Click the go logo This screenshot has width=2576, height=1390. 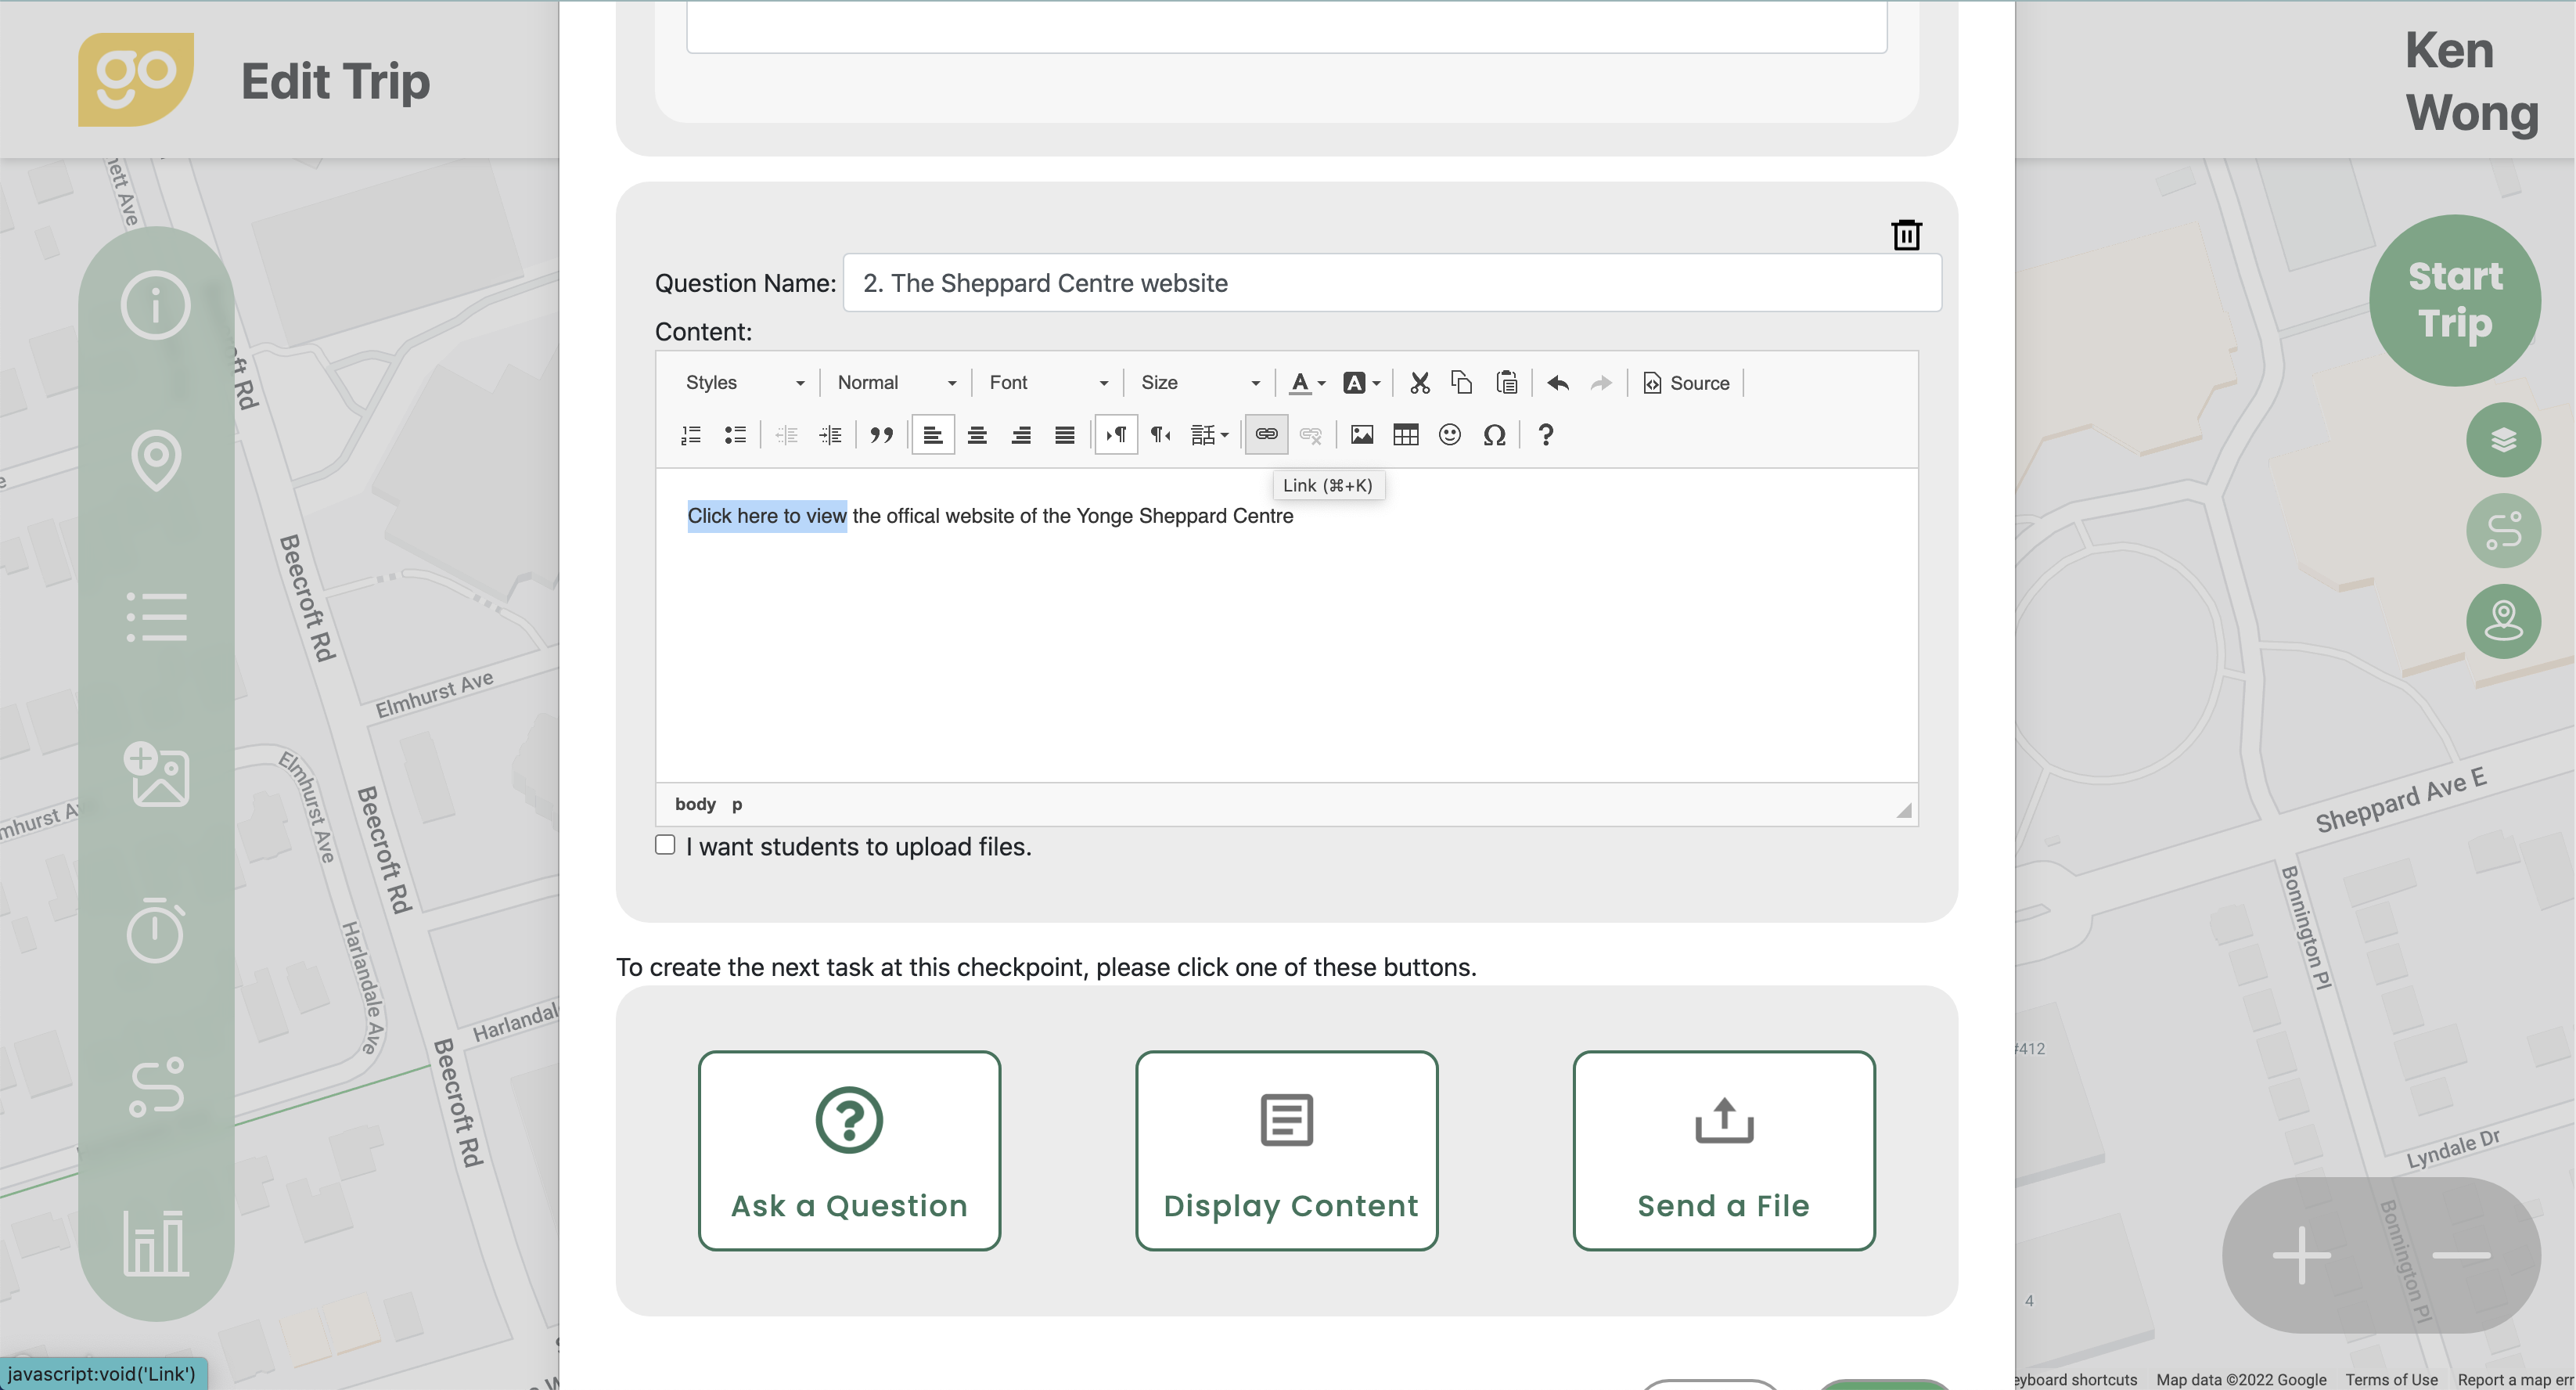[x=136, y=79]
